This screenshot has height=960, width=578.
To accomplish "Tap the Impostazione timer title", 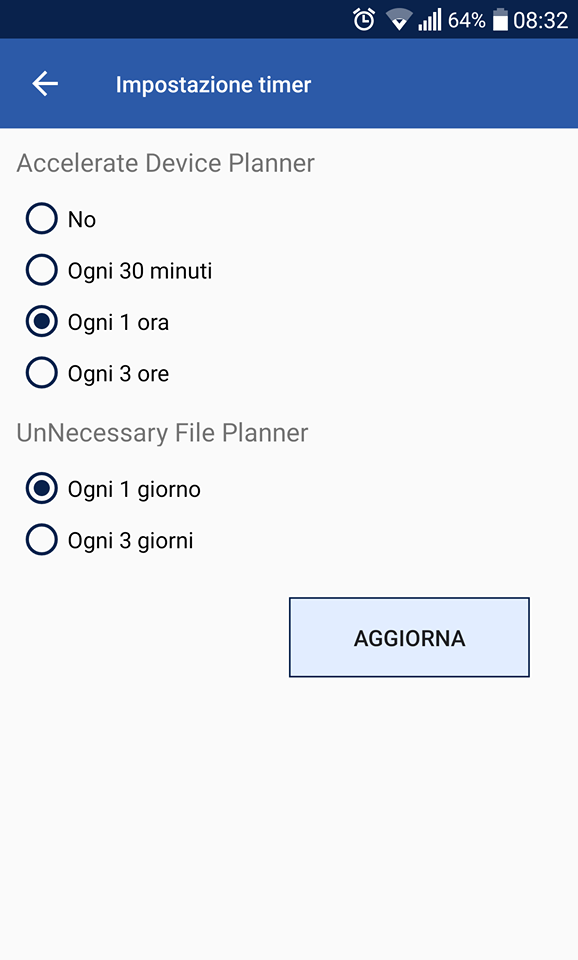I will click(x=213, y=84).
